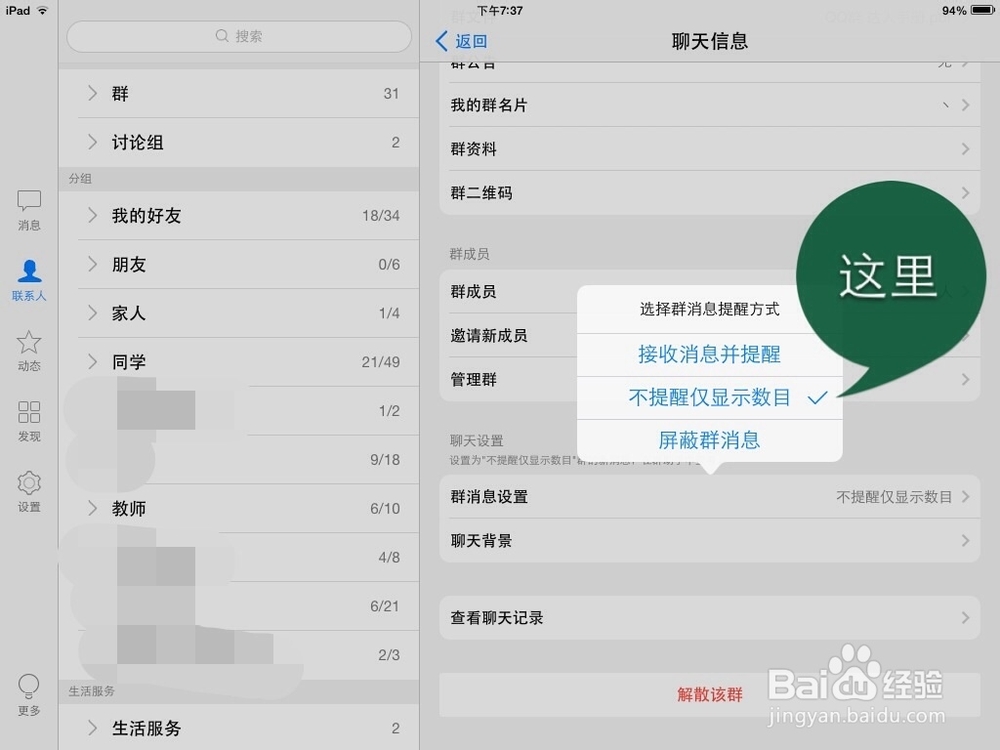
Task: Select 不提醒仅显示数目 option
Action: pos(709,398)
